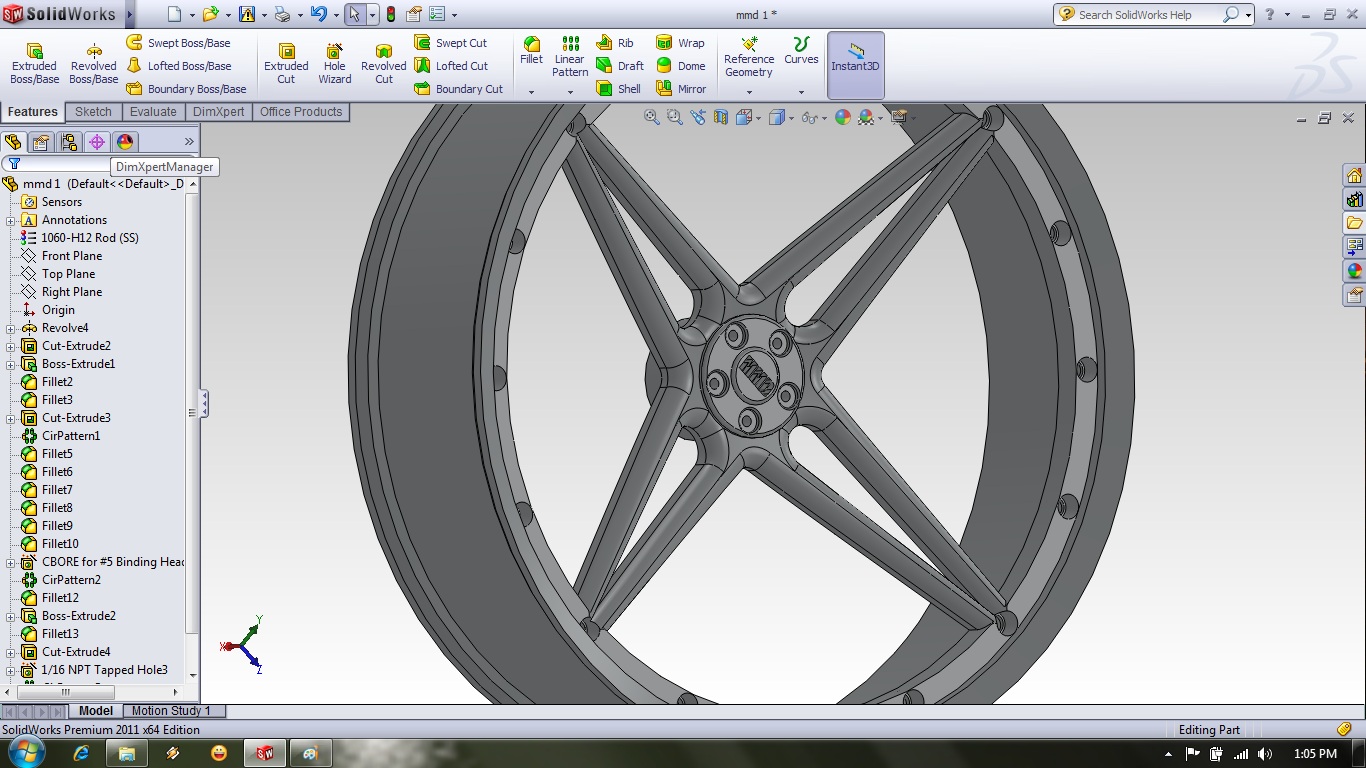Toggle the Instant3D button
The width and height of the screenshot is (1366, 768).
(x=856, y=65)
